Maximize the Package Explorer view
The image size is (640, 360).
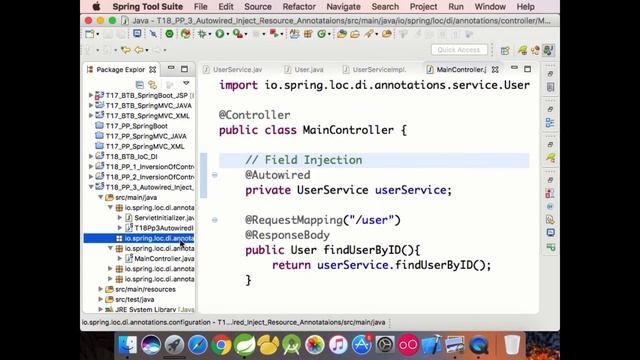[x=184, y=69]
